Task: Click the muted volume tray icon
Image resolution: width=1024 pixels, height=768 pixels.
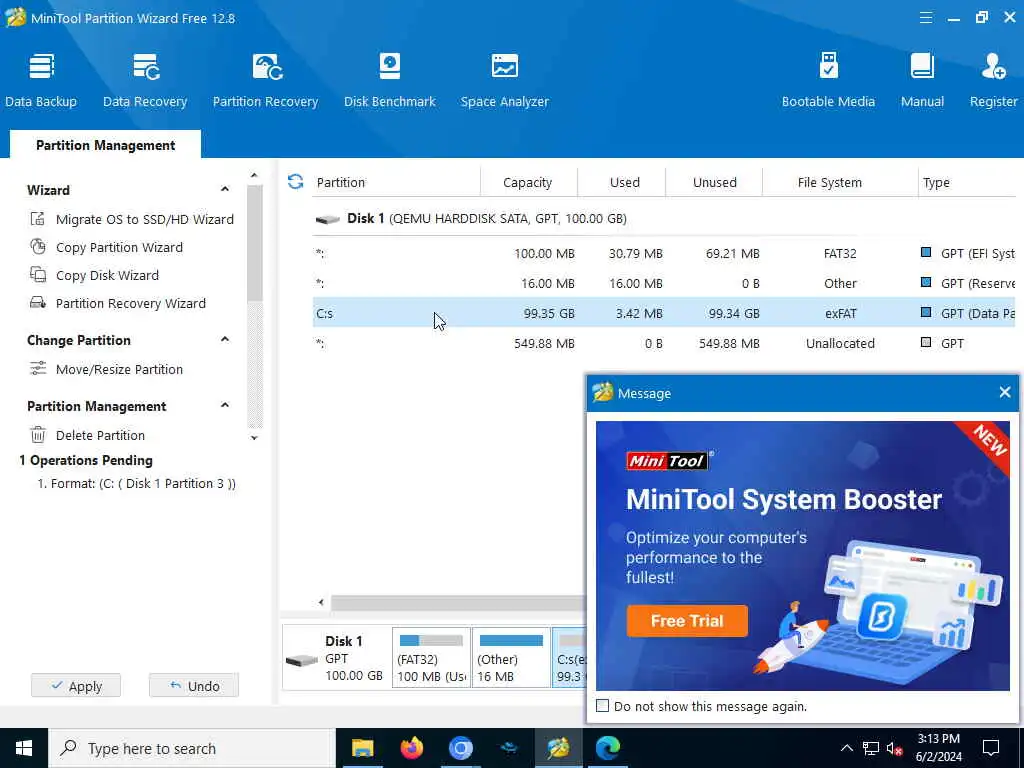Action: coord(895,748)
